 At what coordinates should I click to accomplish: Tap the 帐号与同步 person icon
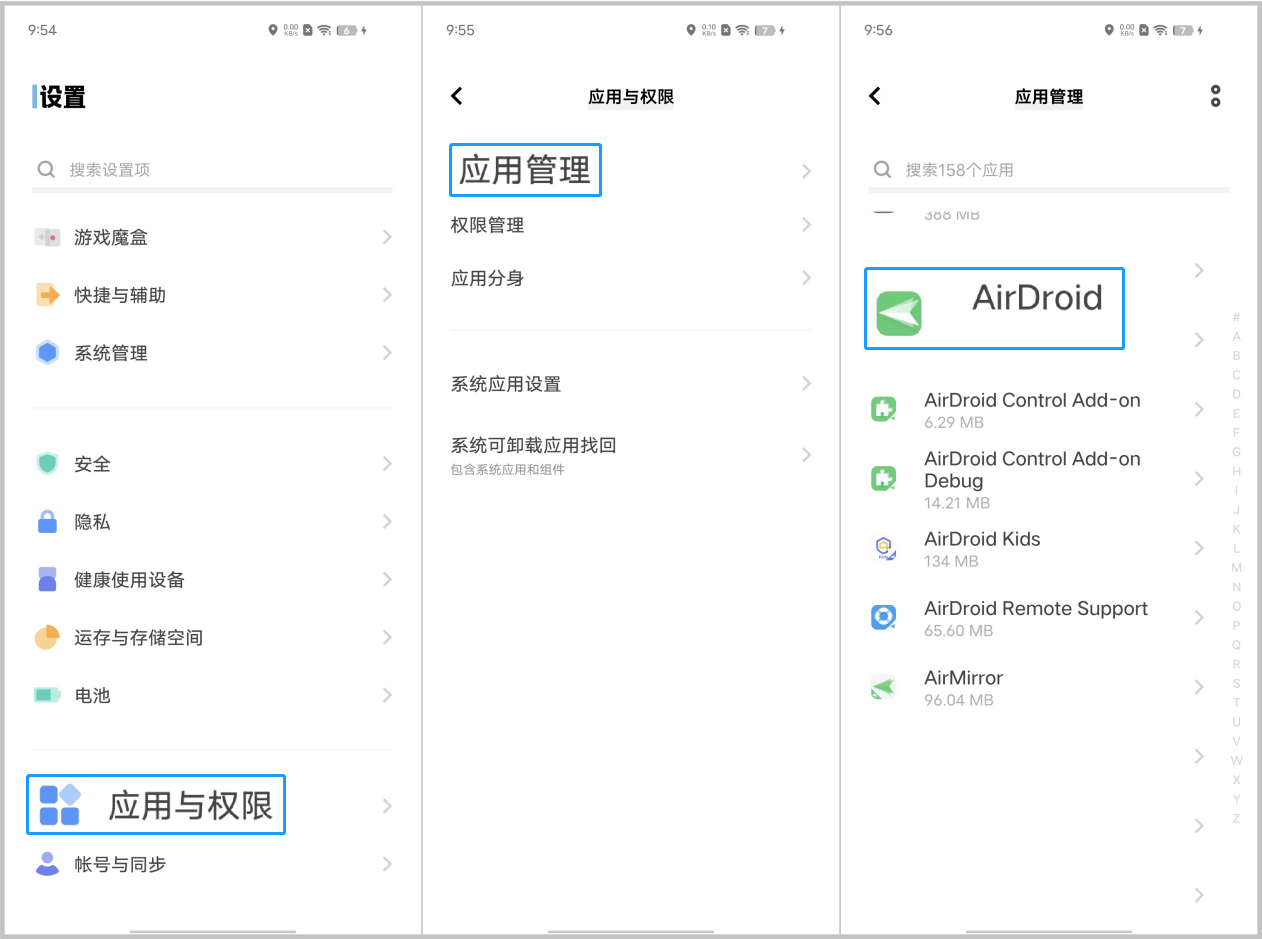pyautogui.click(x=47, y=864)
